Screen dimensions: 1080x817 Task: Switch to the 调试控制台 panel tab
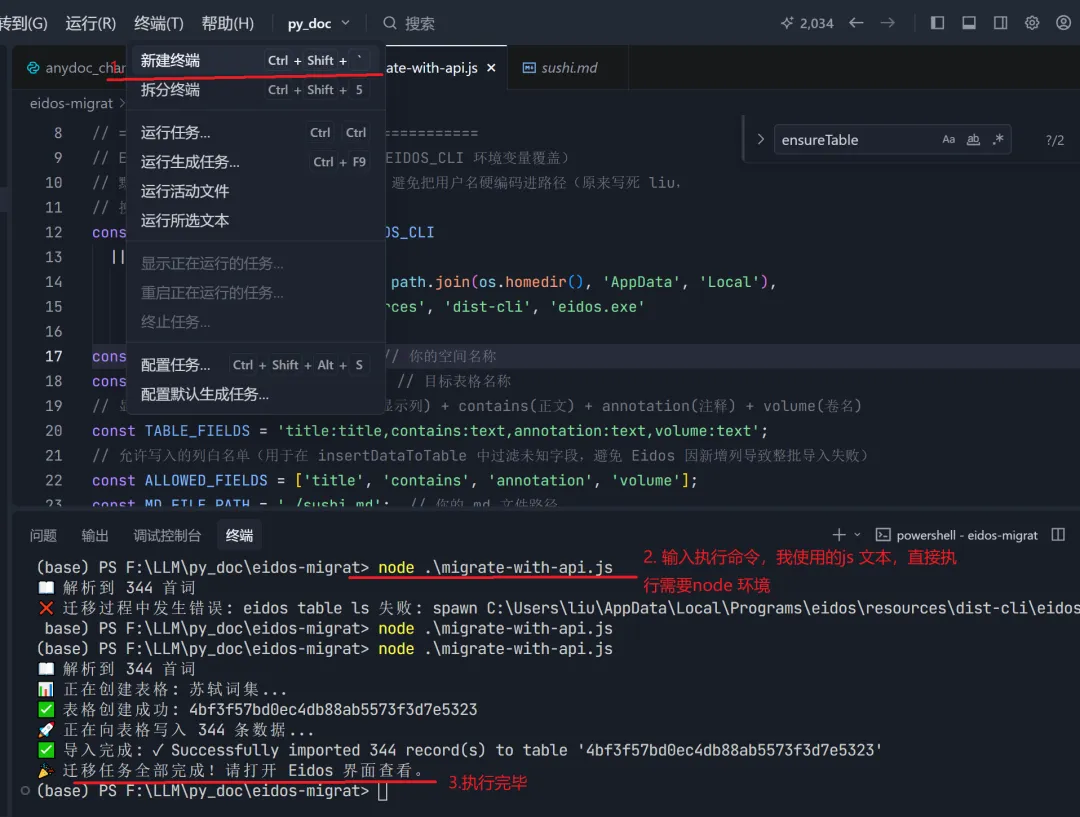coord(167,535)
